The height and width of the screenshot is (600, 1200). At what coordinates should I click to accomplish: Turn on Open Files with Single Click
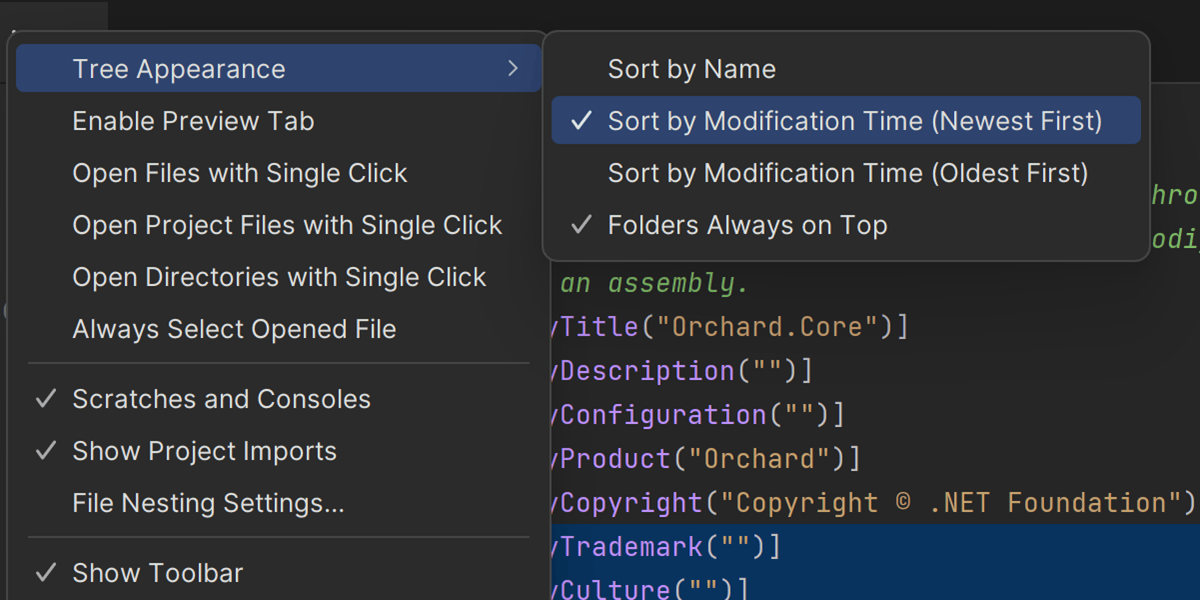pyautogui.click(x=239, y=173)
